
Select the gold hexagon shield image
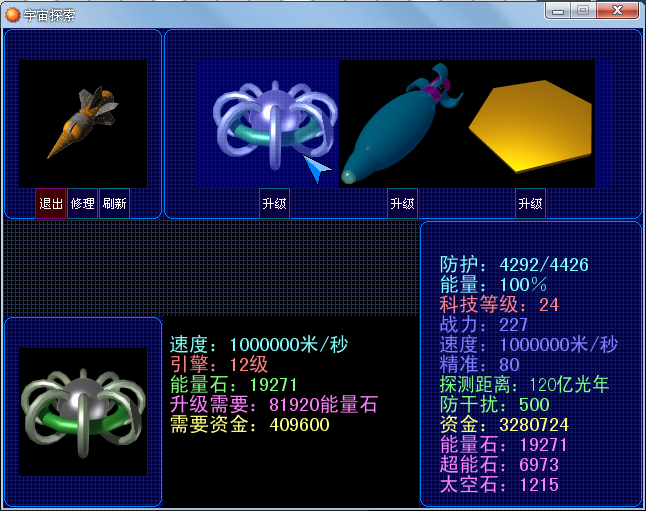(x=531, y=124)
